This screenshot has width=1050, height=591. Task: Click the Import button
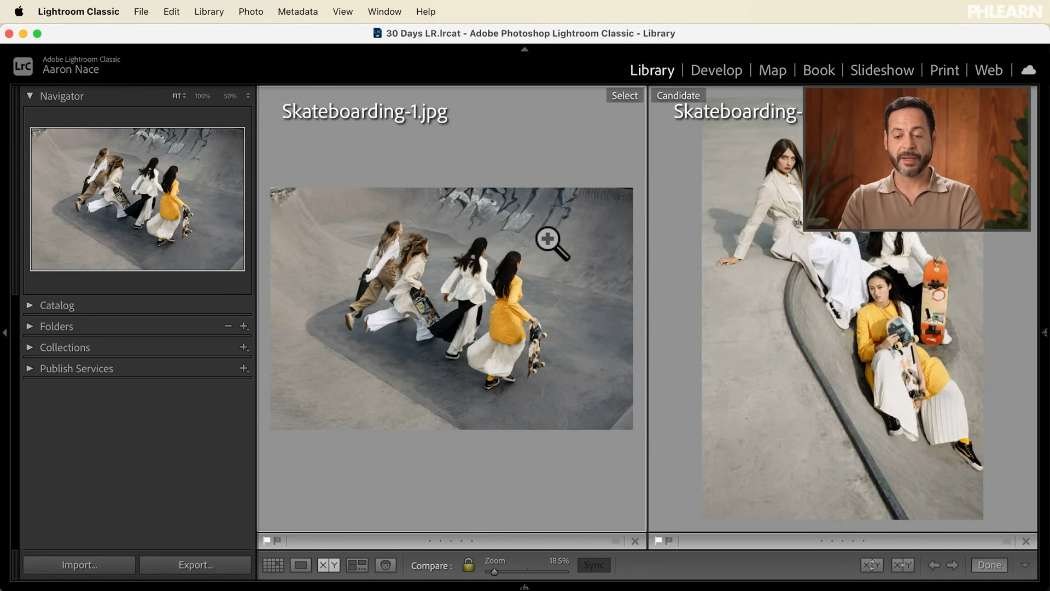79,565
